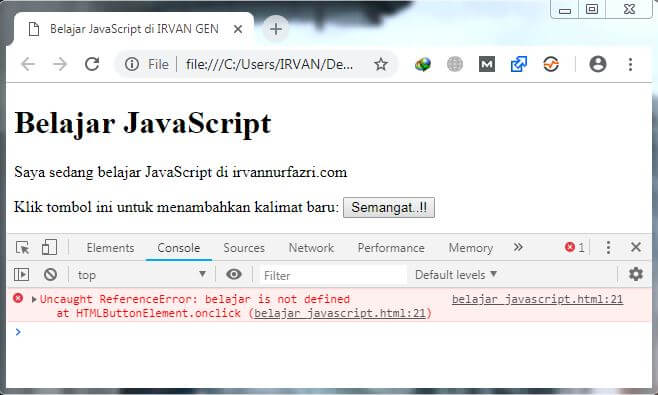Go forward with the forward arrow

pos(60,64)
